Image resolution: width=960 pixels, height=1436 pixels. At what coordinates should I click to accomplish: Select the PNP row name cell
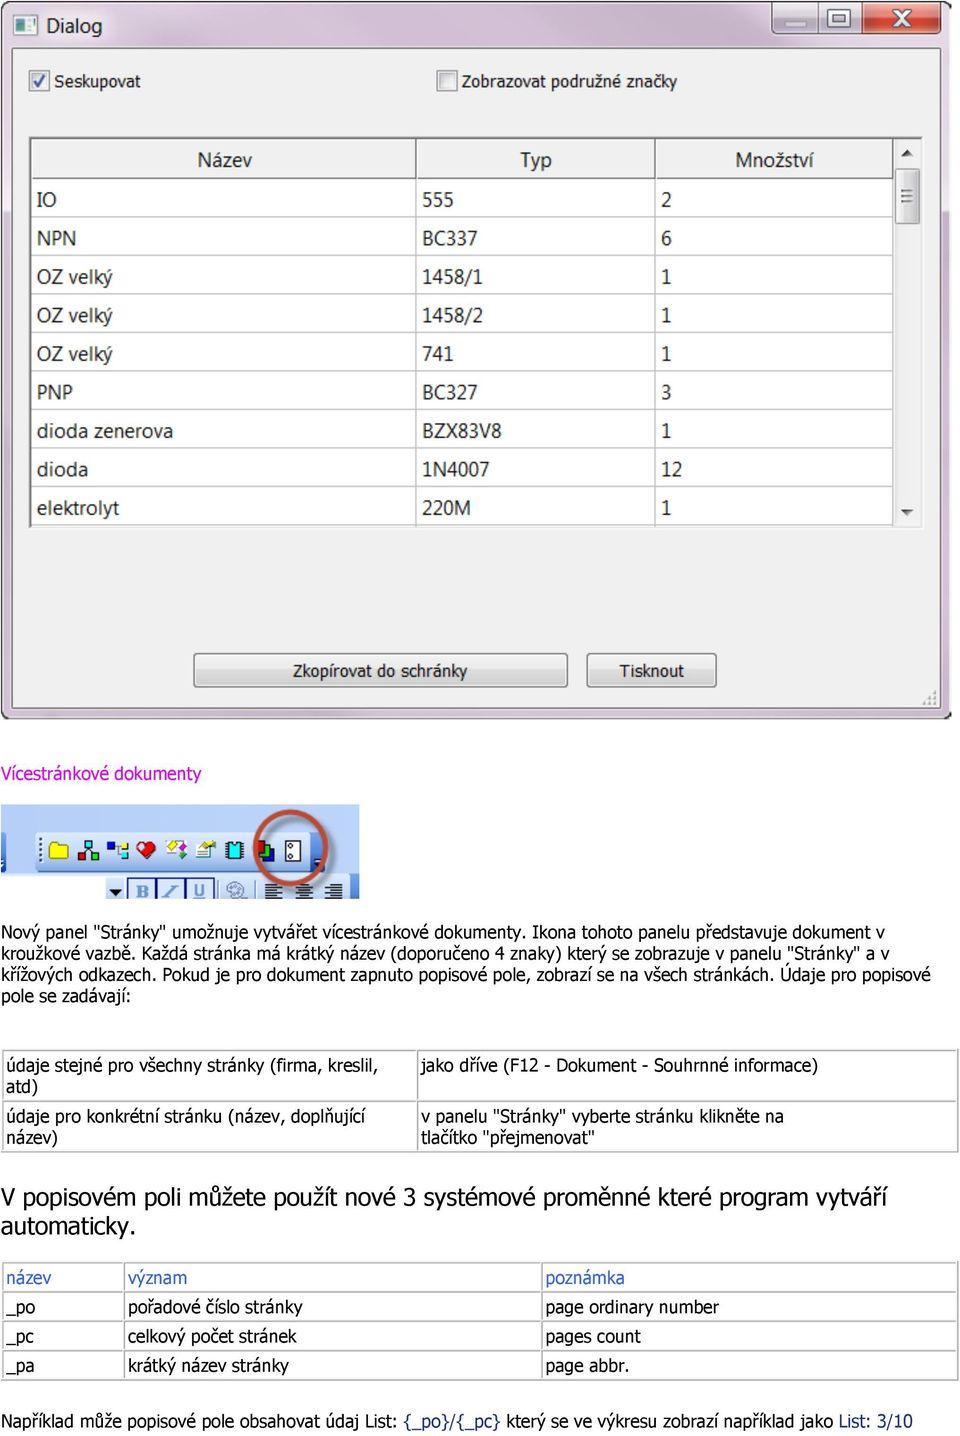pyautogui.click(x=223, y=392)
